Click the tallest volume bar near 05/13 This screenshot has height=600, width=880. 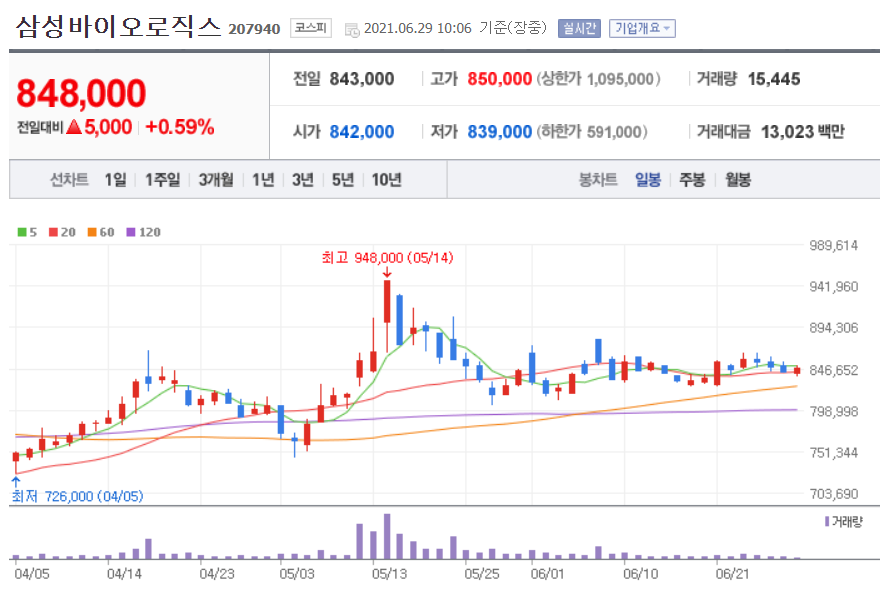pyautogui.click(x=387, y=536)
